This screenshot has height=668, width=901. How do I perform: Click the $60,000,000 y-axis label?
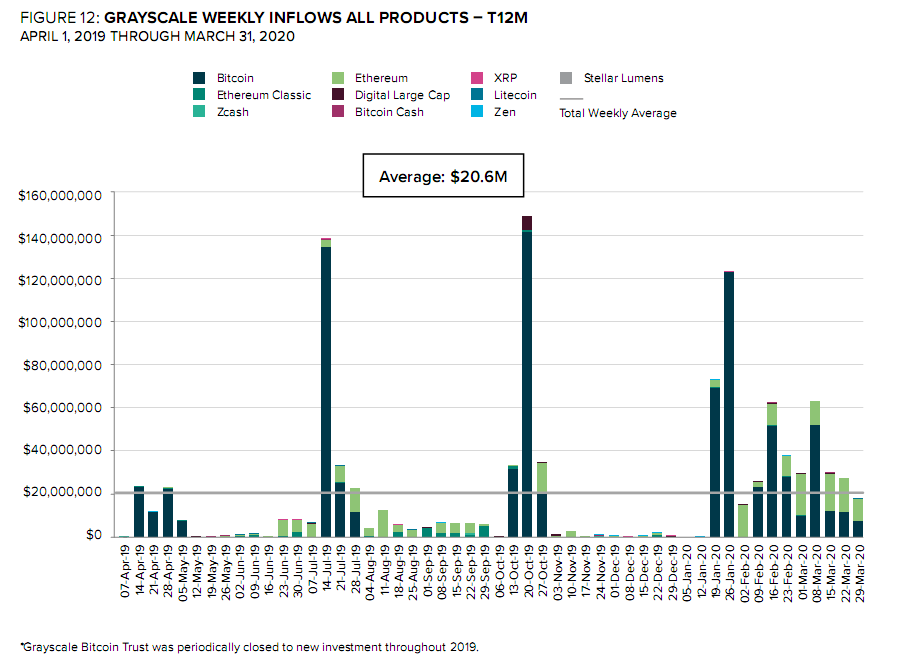[62, 407]
